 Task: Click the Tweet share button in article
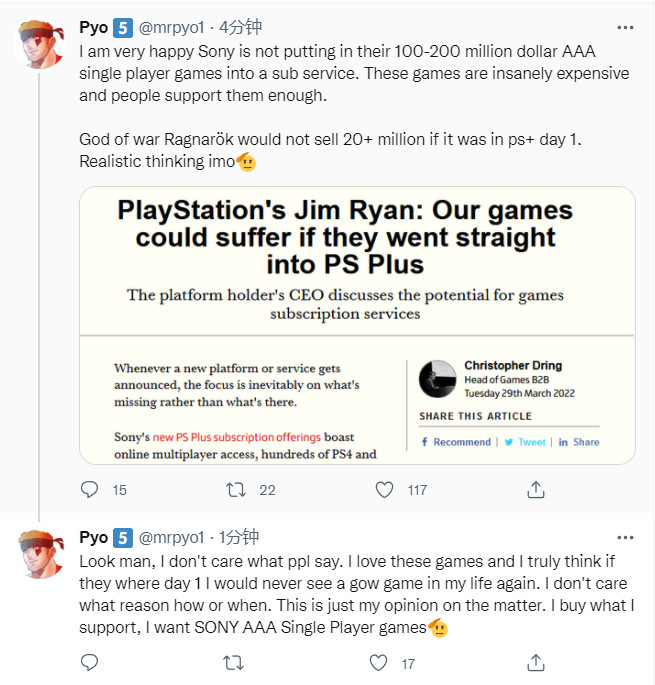pos(525,441)
